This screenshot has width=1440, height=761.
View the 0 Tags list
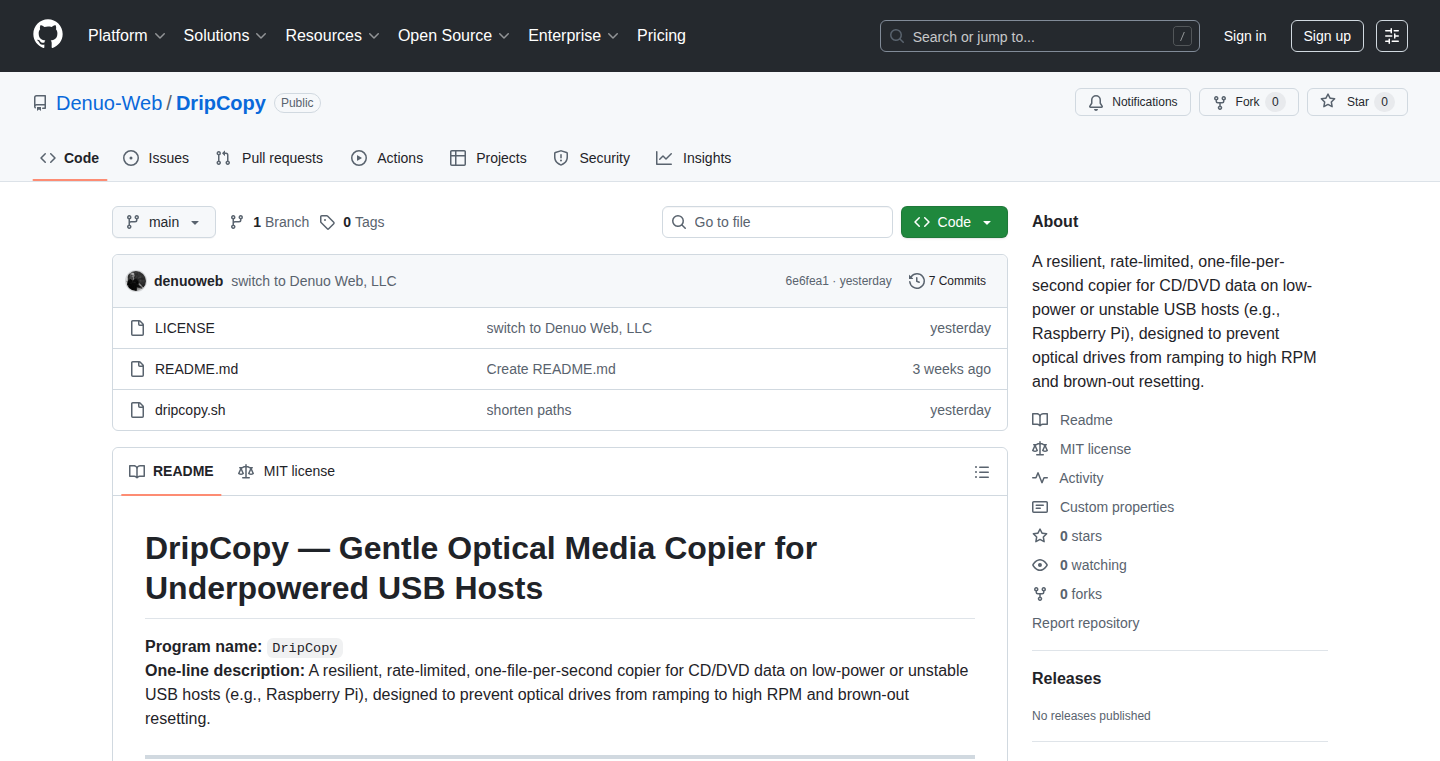click(352, 222)
